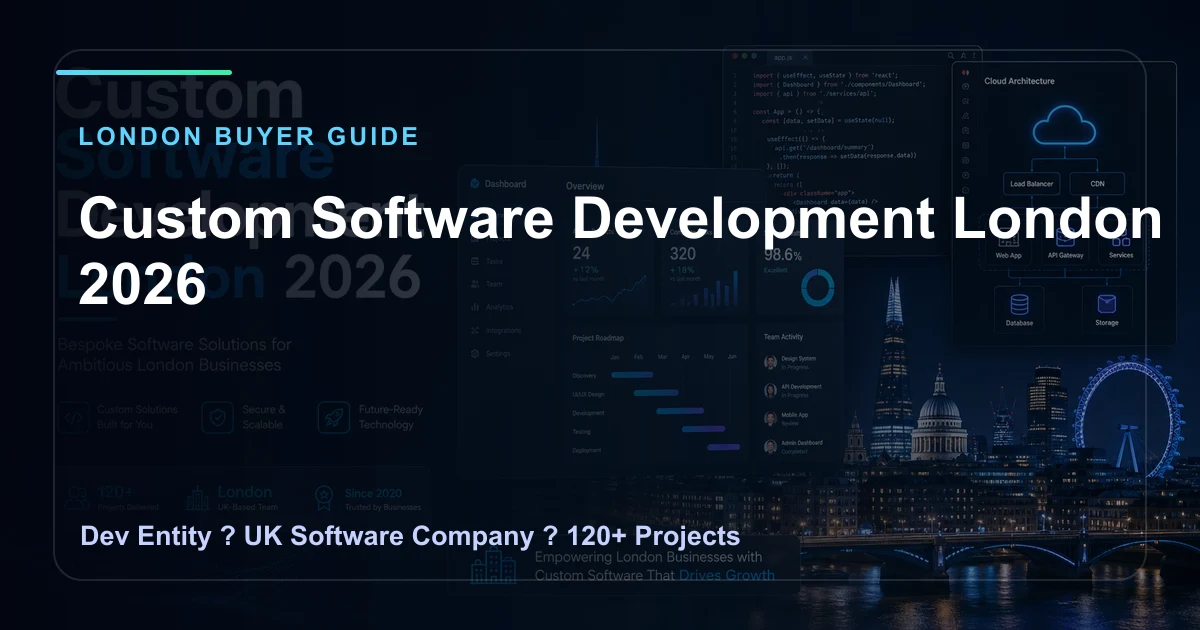Click the 'Cloud Architecture' title

[x=1019, y=81]
